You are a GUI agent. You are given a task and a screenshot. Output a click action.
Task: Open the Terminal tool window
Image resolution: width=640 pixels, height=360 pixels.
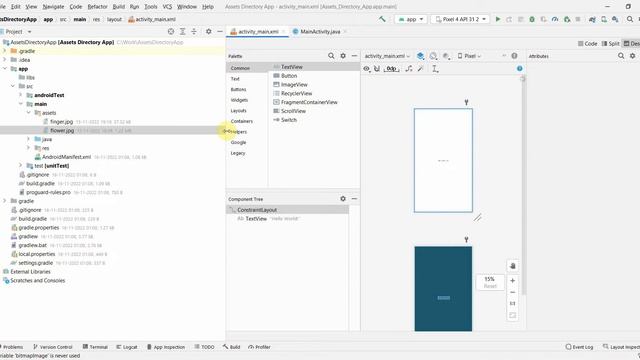95,347
